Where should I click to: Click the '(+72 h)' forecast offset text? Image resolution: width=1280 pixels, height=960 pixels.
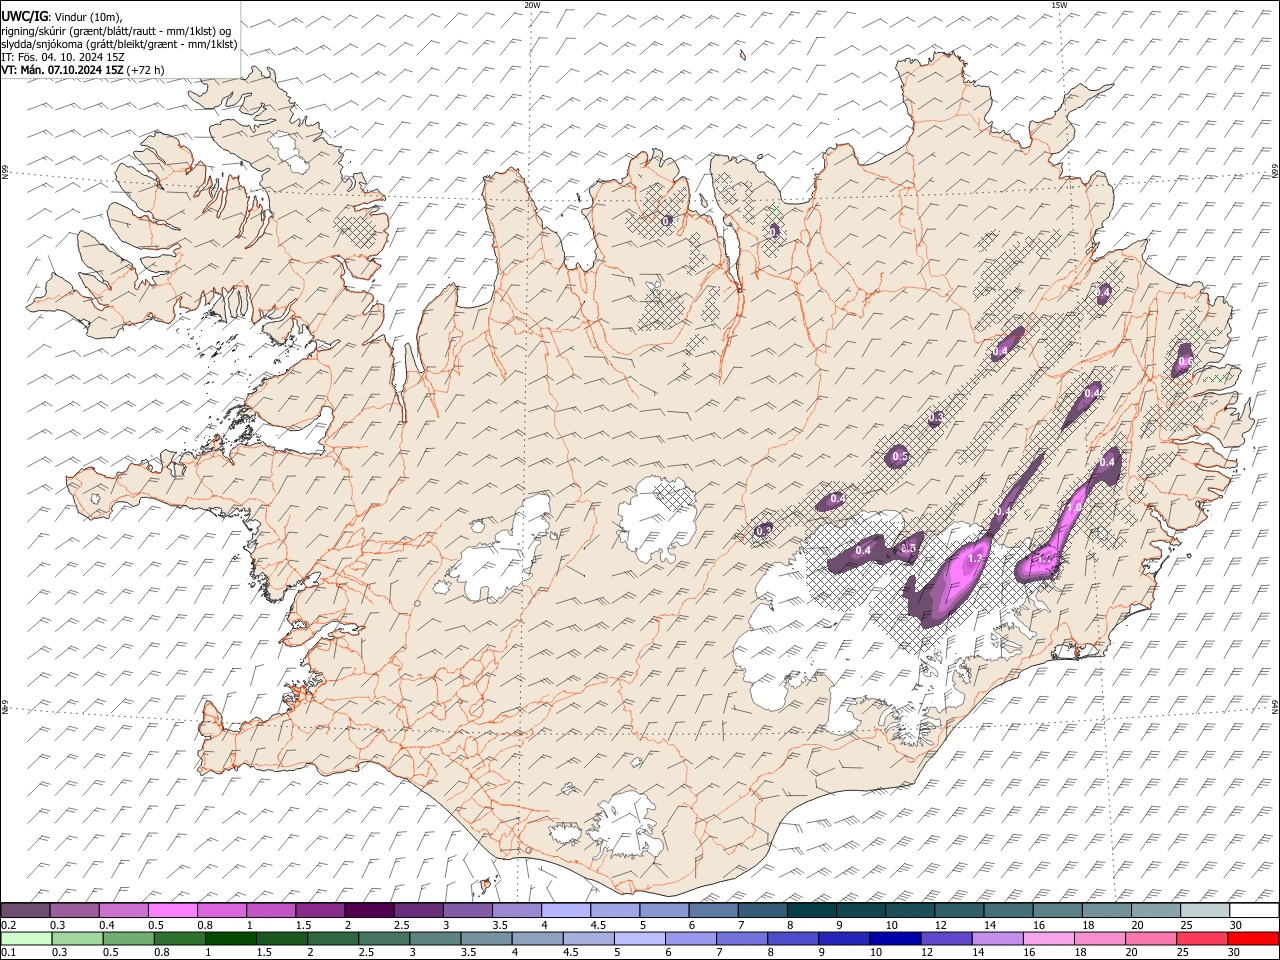point(146,70)
